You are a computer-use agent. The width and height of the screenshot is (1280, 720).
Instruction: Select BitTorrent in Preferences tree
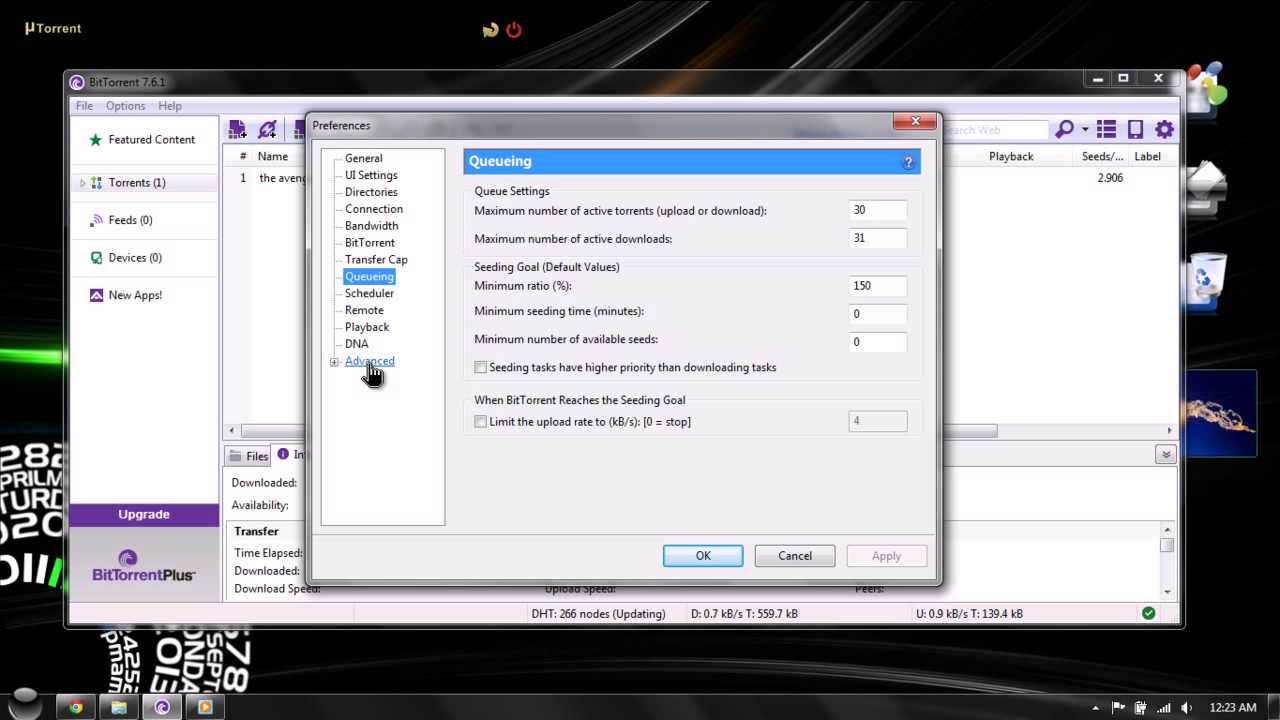point(369,243)
